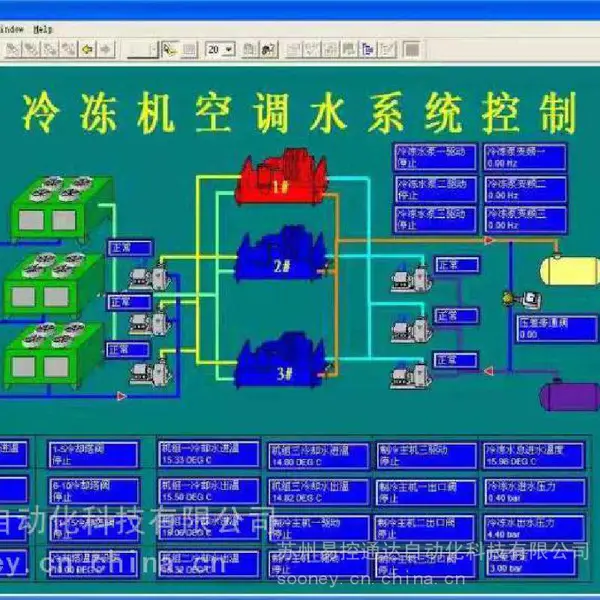The width and height of the screenshot is (600, 600).
Task: Click the 正常 box beside top cooling tower
Action: point(130,248)
